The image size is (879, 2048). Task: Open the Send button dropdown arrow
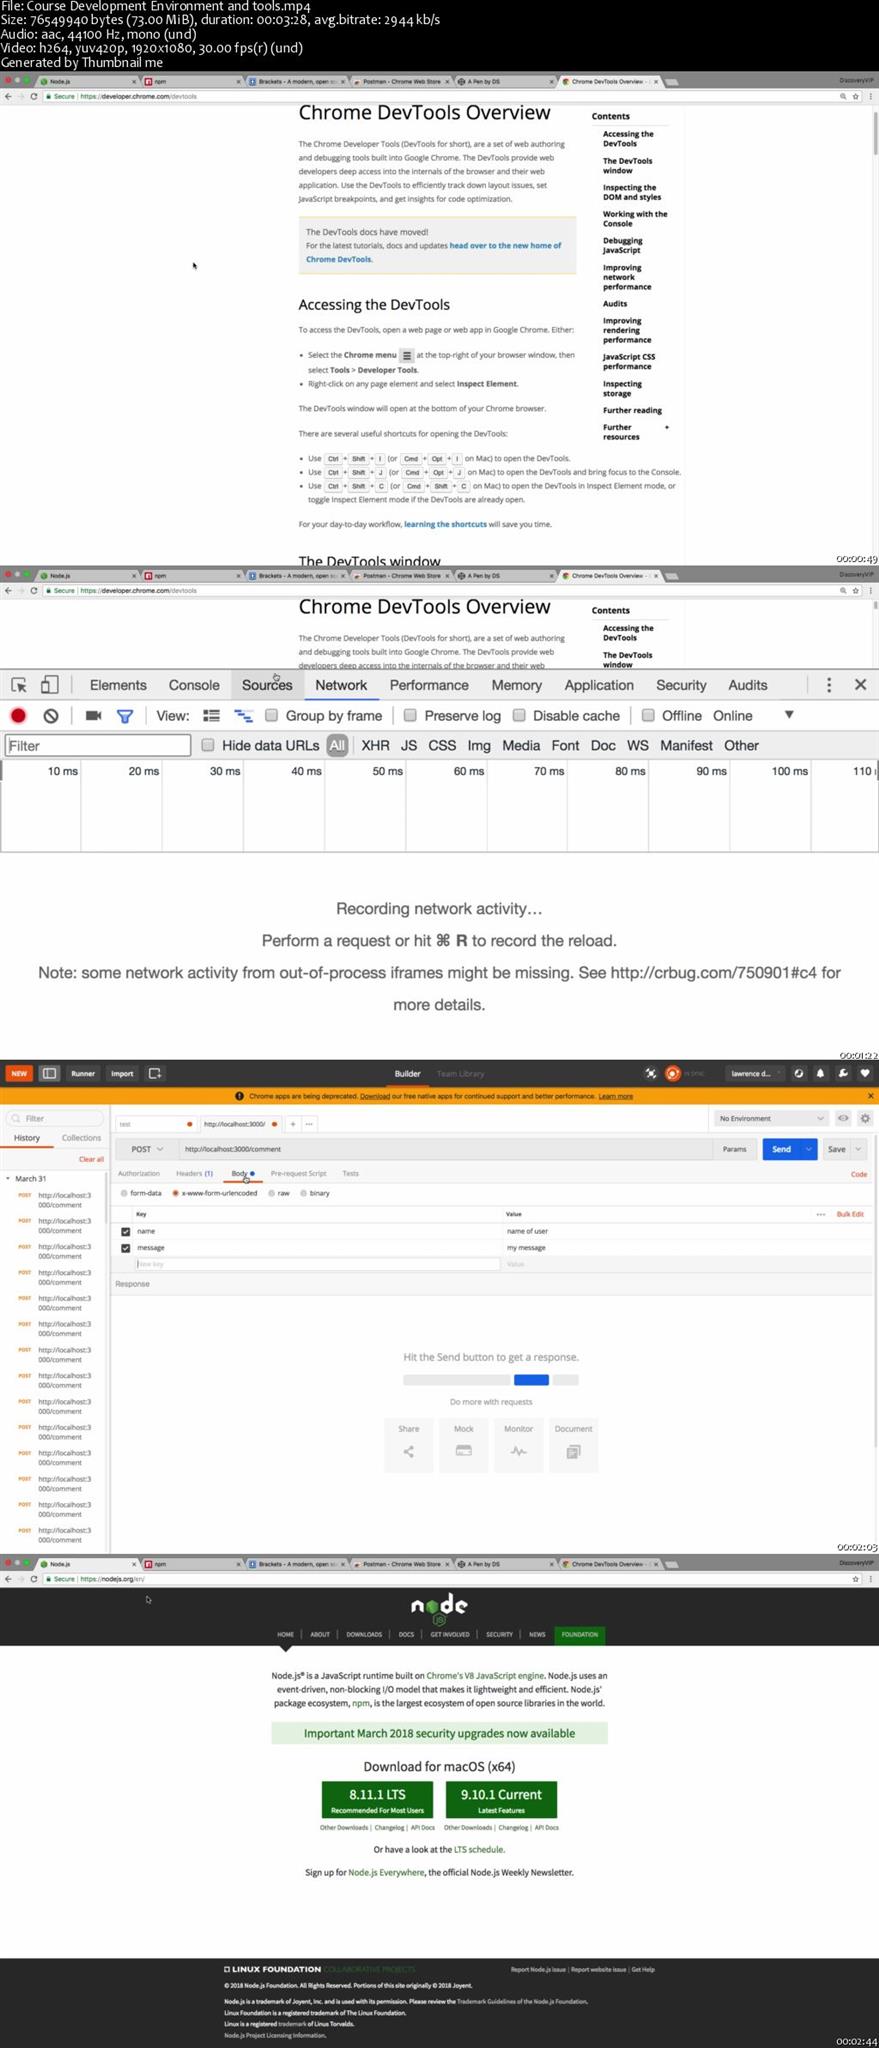click(808, 1149)
